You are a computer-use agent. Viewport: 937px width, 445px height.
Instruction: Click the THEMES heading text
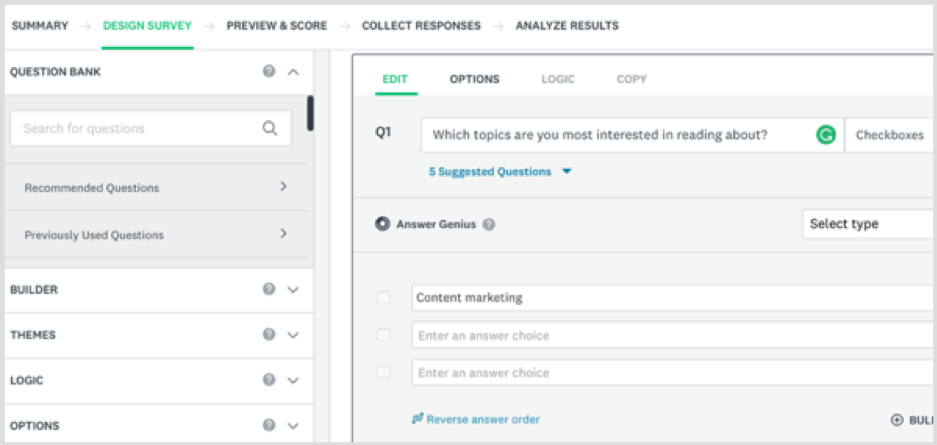33,335
